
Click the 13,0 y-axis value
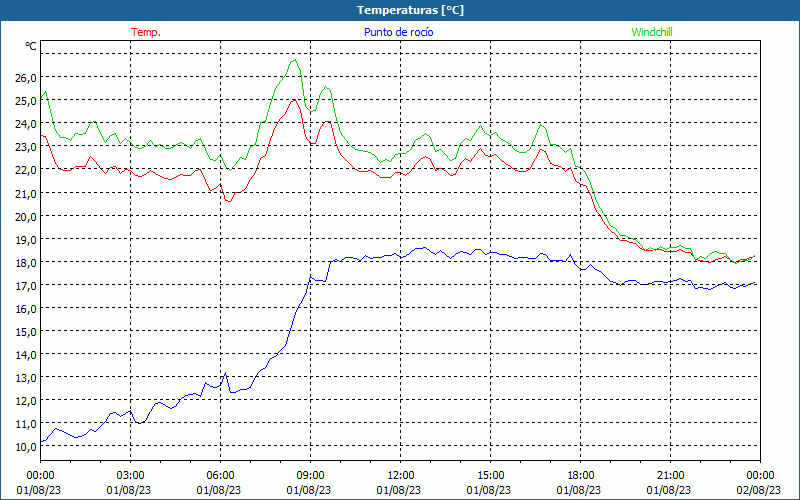(26, 378)
